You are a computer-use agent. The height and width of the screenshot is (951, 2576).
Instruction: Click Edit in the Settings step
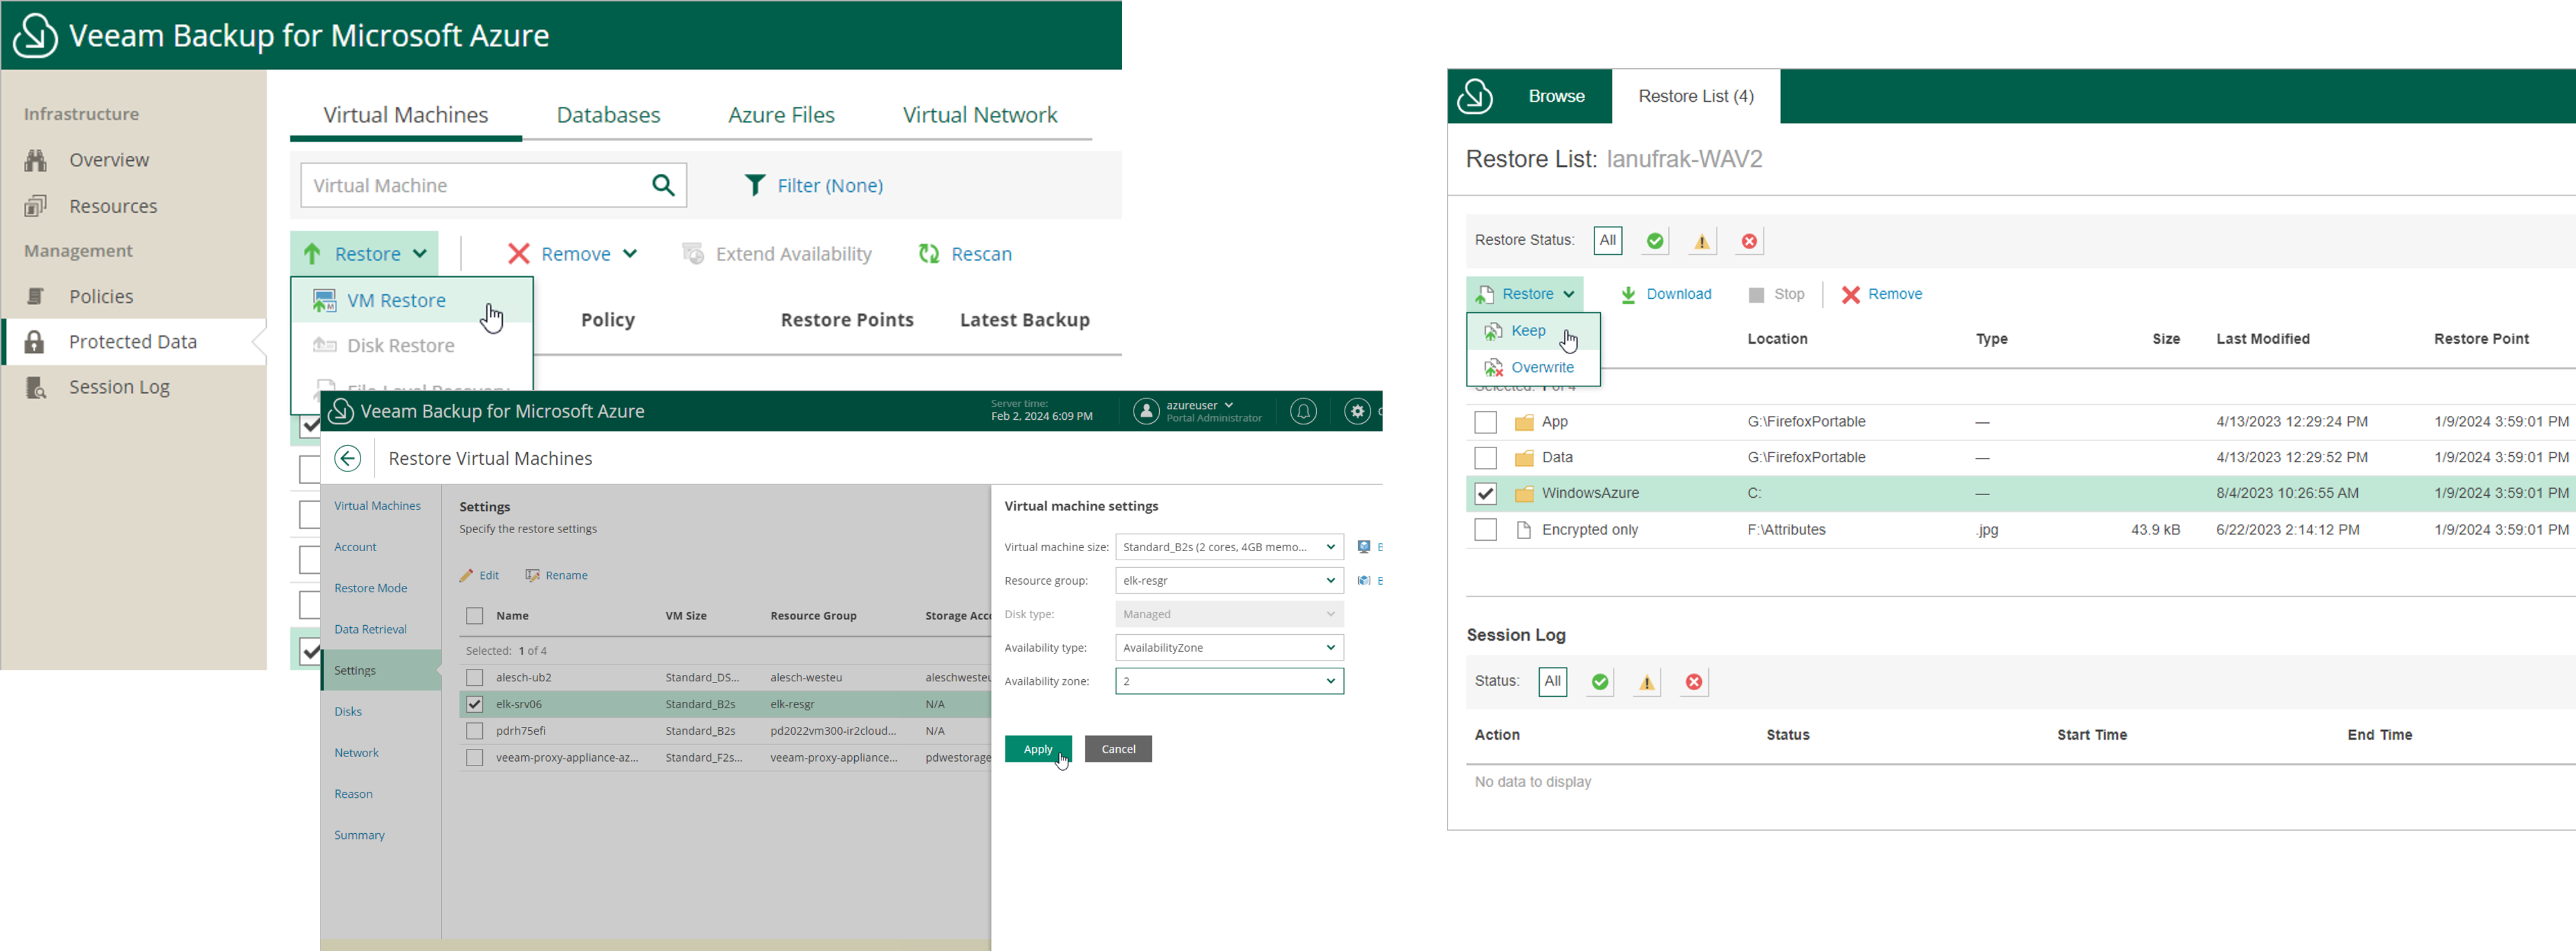479,575
